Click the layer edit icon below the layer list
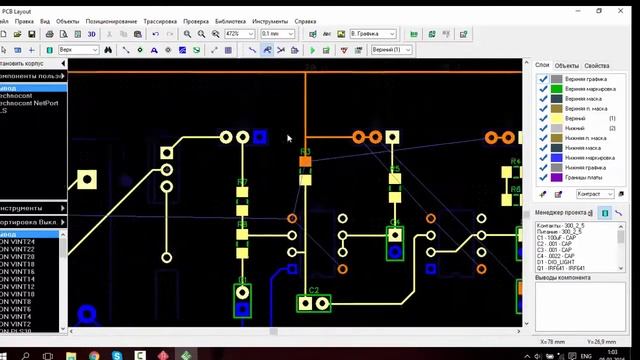The height and width of the screenshot is (360, 640). (x=558, y=194)
